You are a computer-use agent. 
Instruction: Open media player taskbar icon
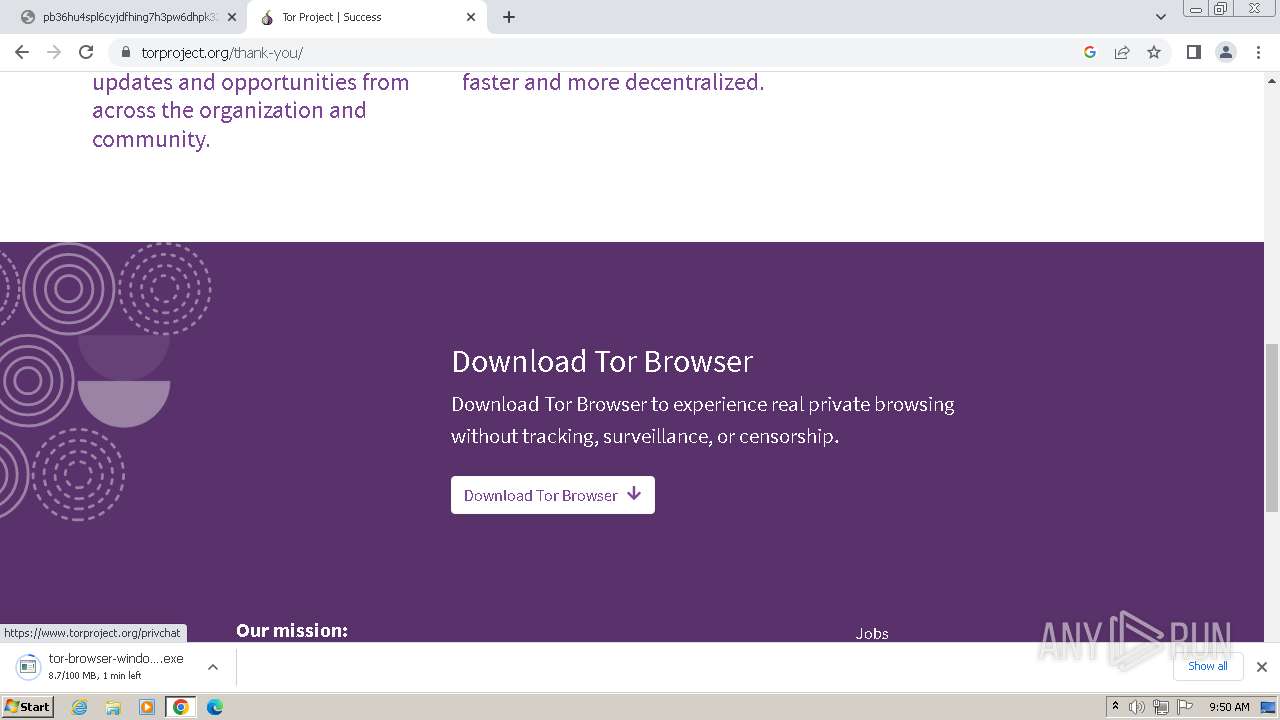coord(147,707)
